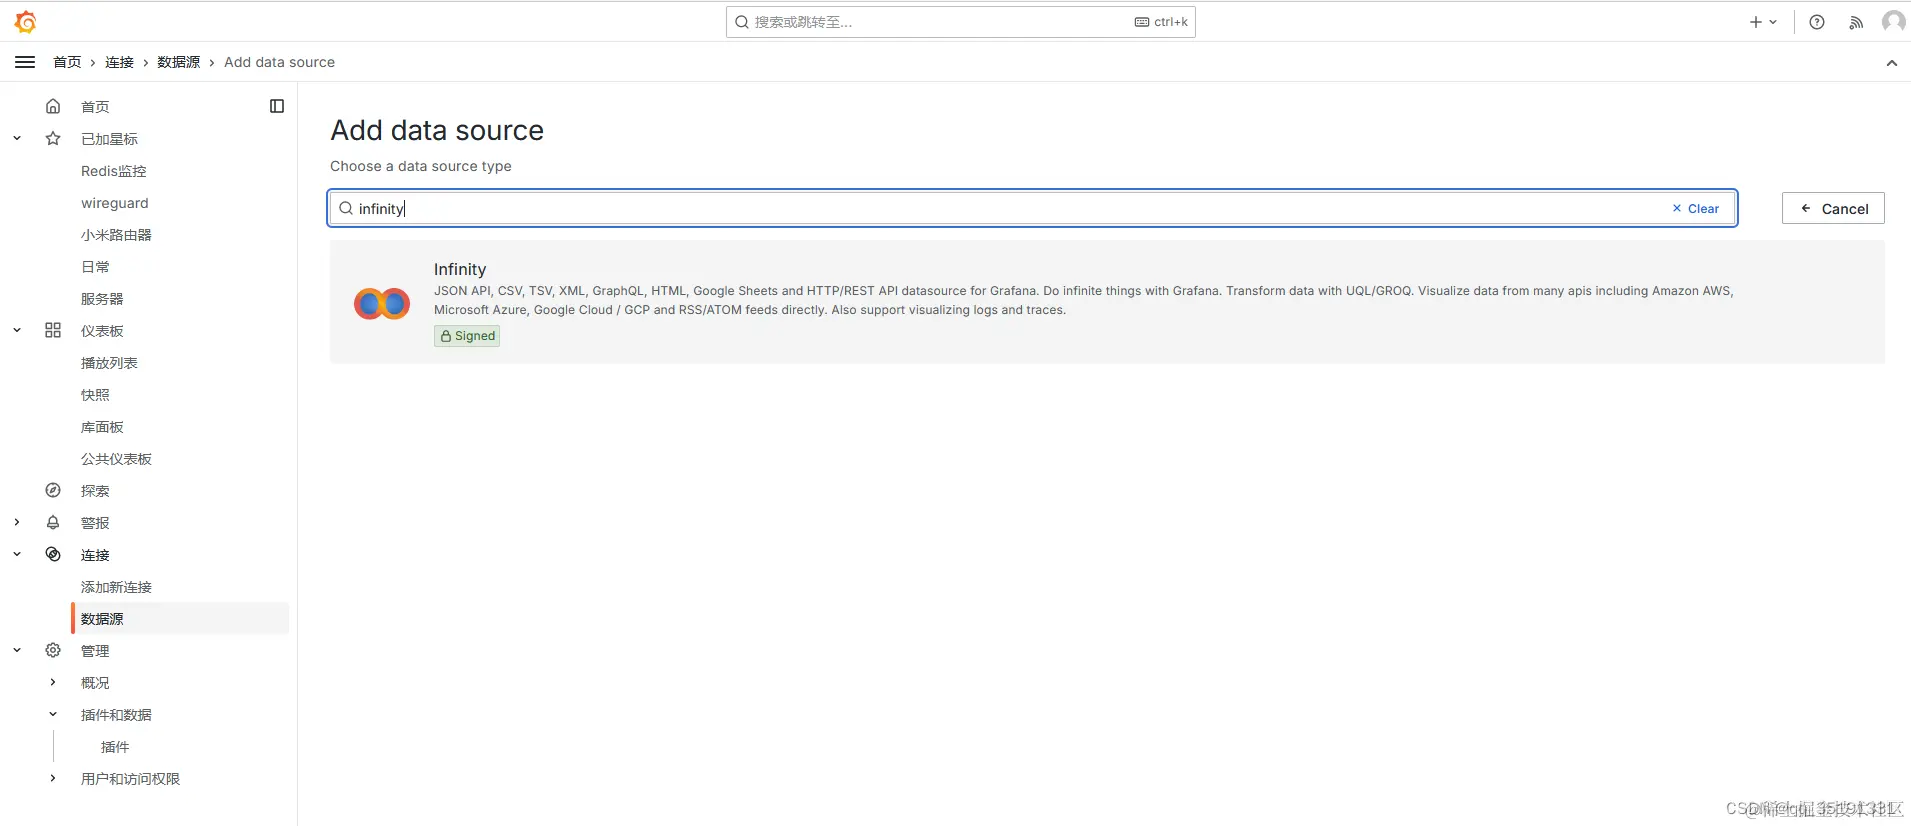Collapse the top bar with chevron

(1891, 63)
